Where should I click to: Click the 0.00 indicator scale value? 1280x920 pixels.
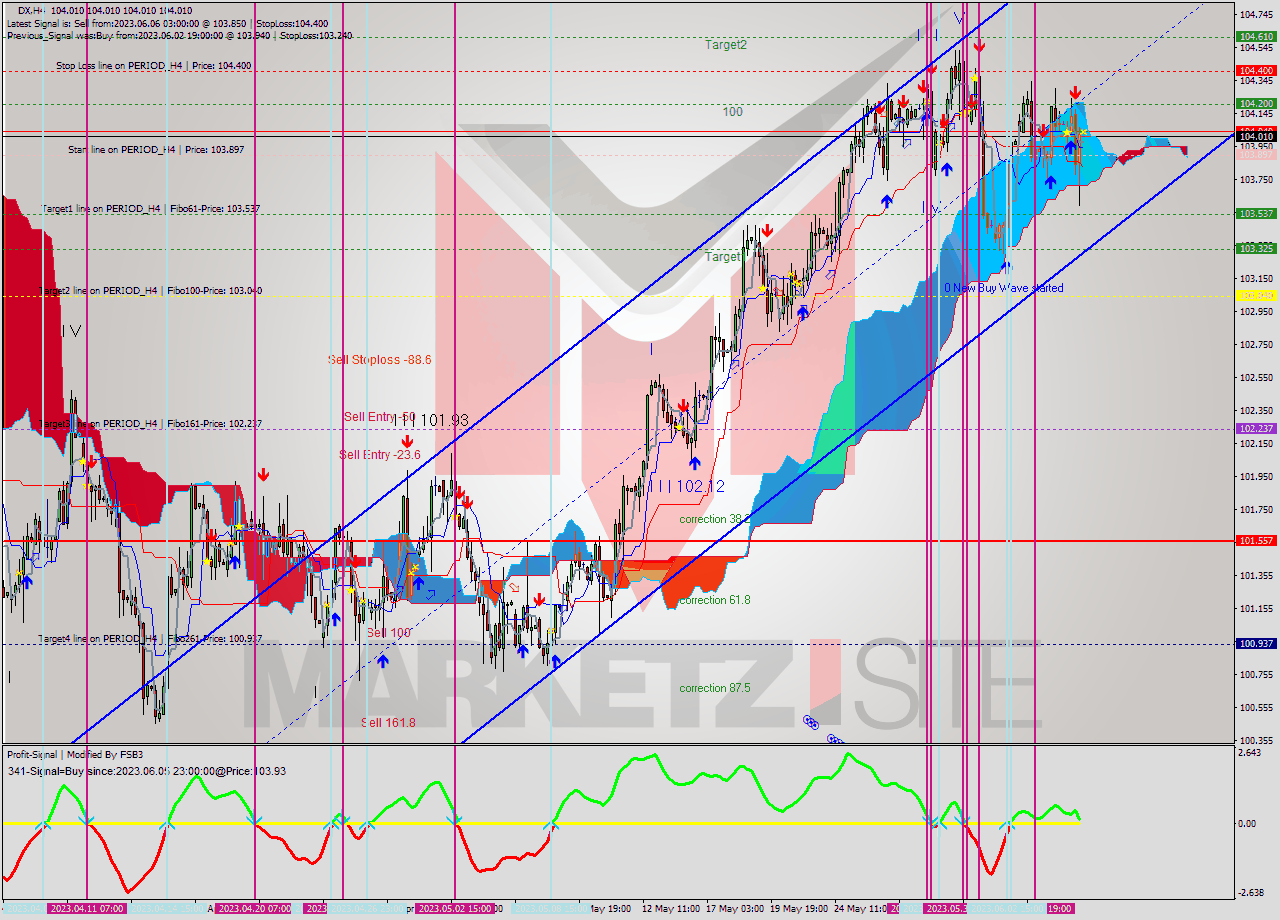pyautogui.click(x=1249, y=824)
